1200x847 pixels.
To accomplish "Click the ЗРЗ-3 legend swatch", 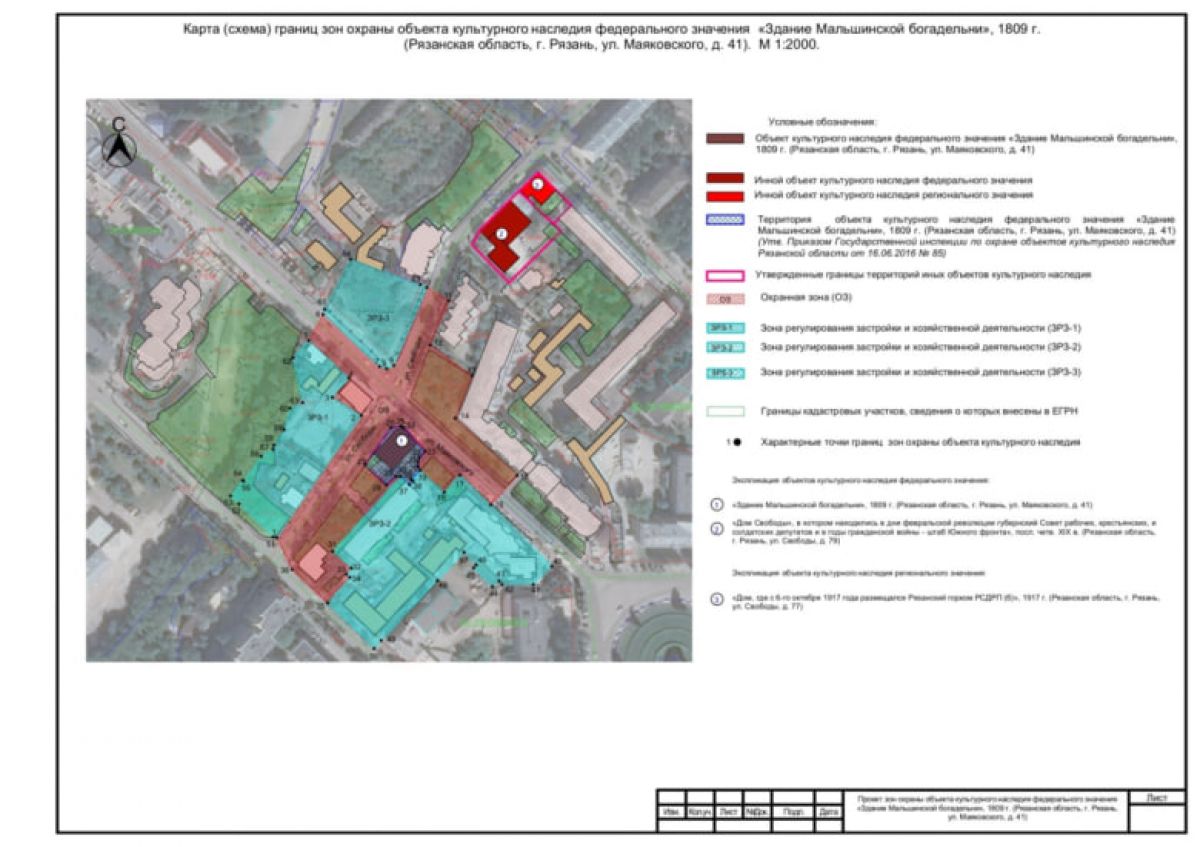I will point(724,372).
